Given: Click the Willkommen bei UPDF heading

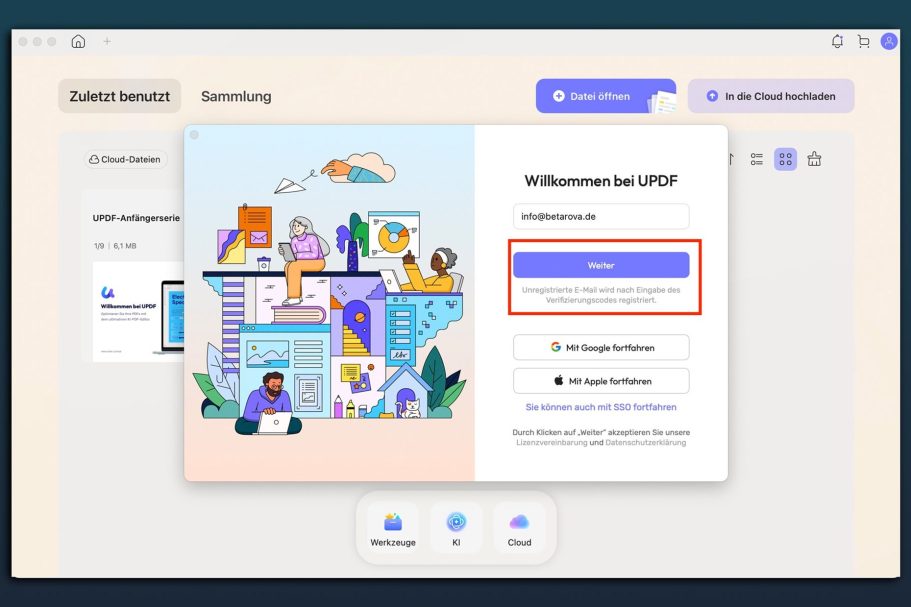Looking at the screenshot, I should click(601, 181).
